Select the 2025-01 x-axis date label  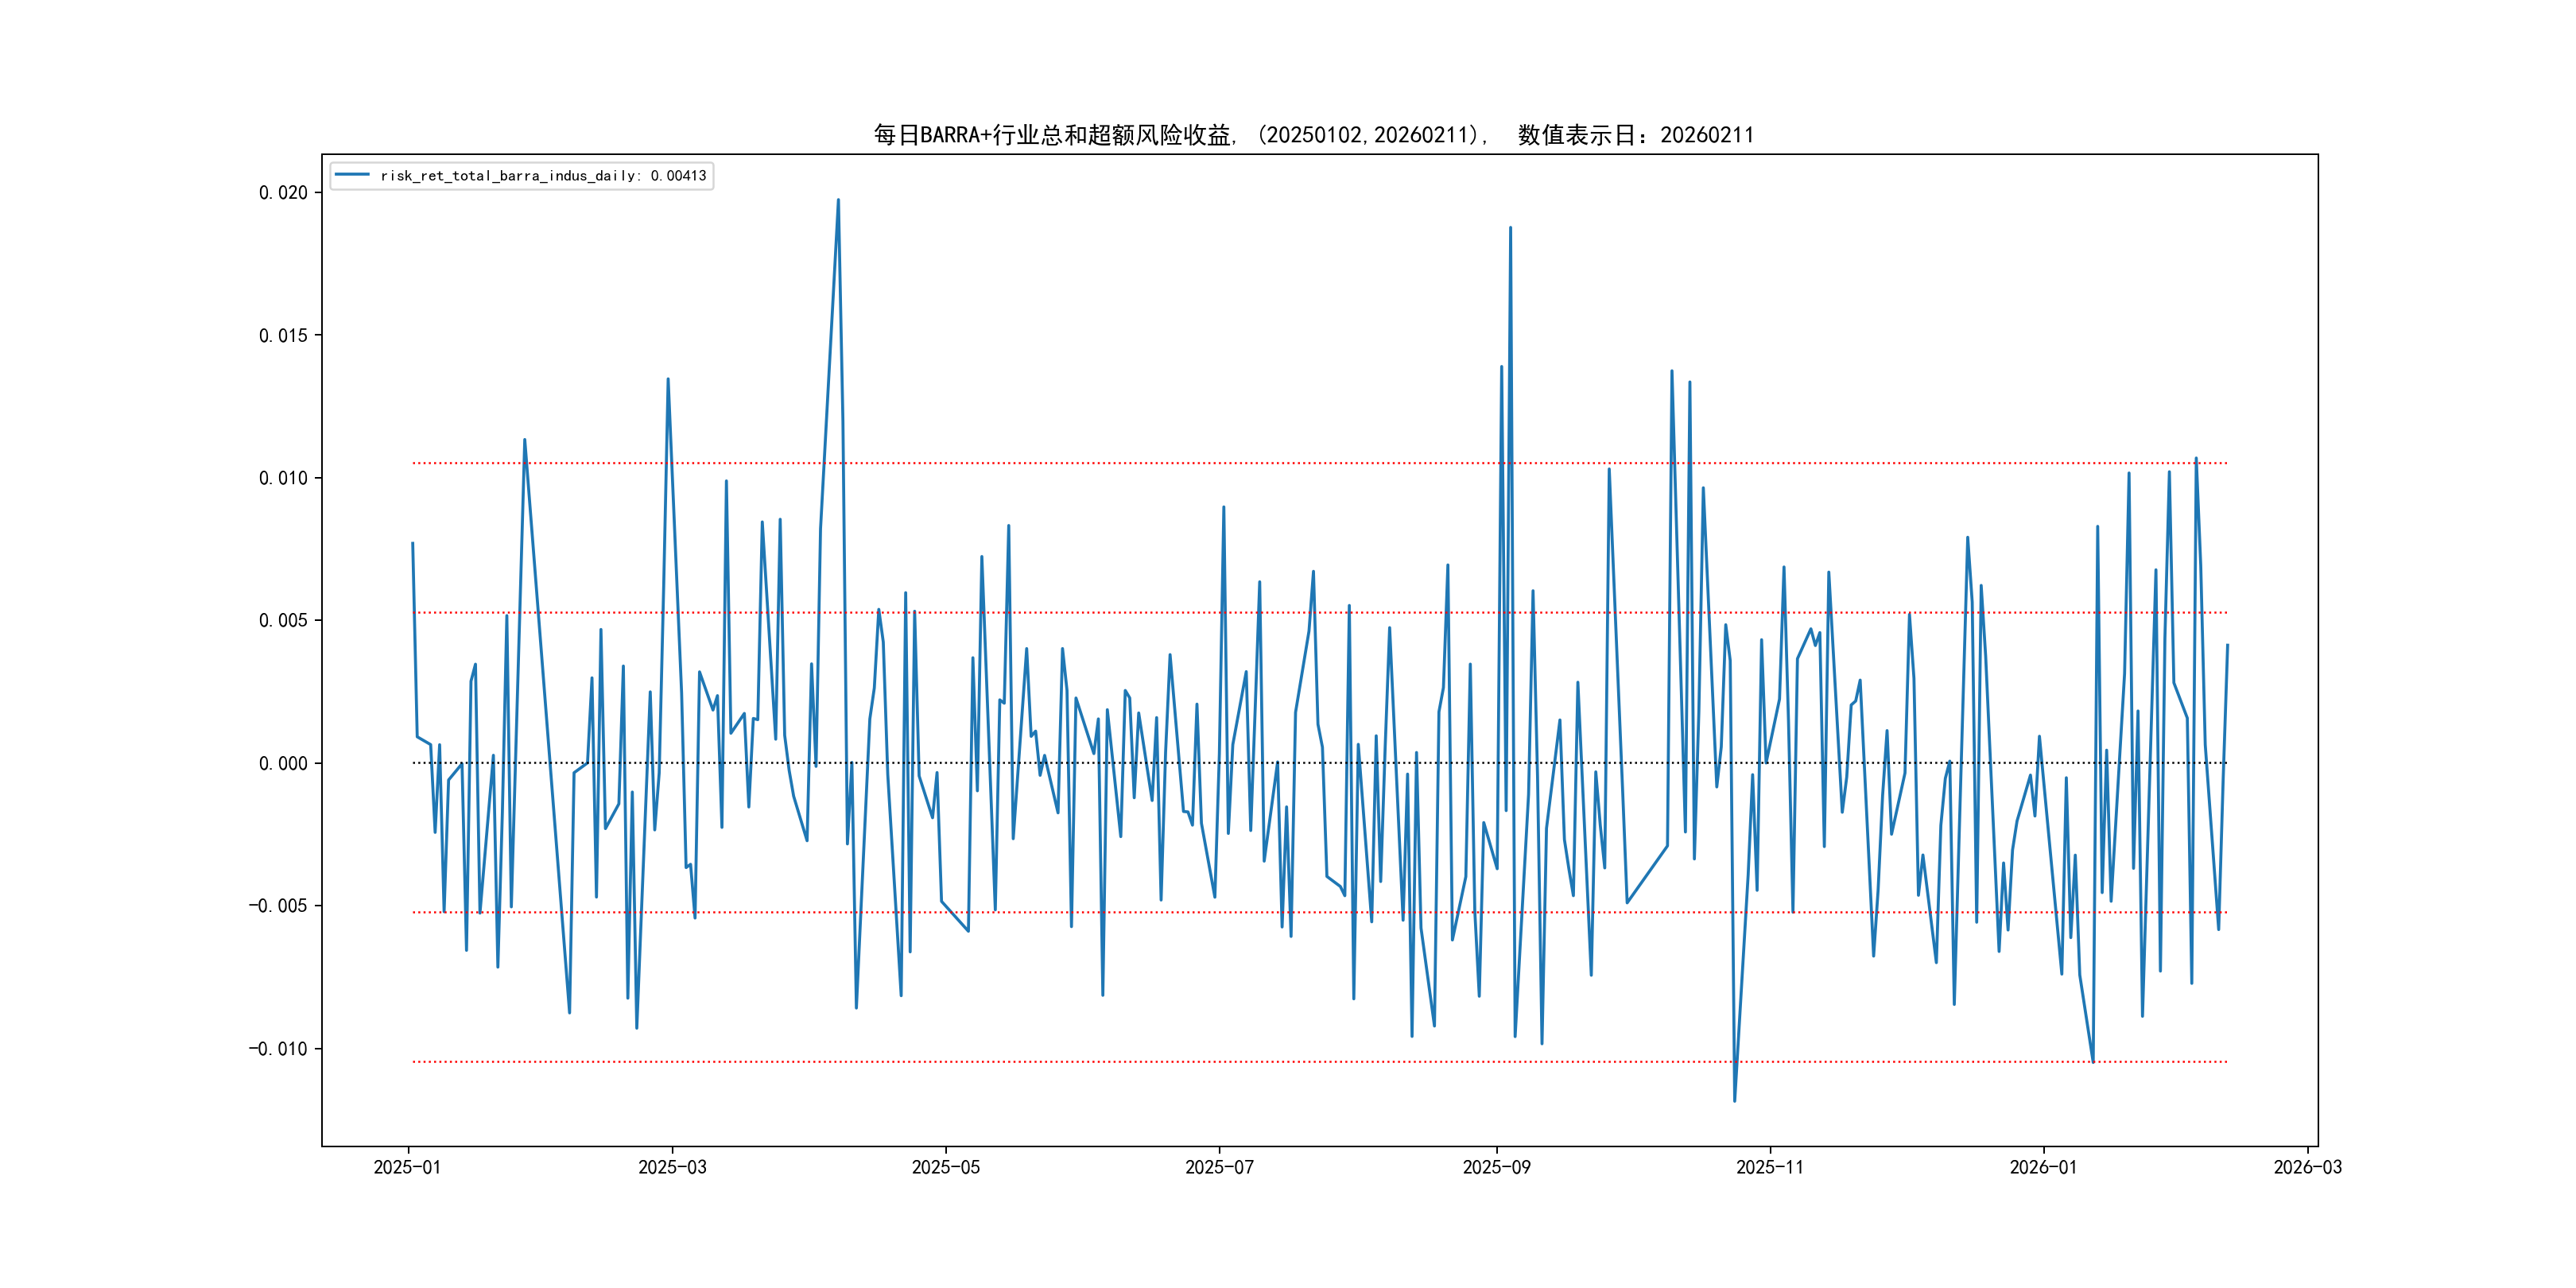tap(407, 1168)
